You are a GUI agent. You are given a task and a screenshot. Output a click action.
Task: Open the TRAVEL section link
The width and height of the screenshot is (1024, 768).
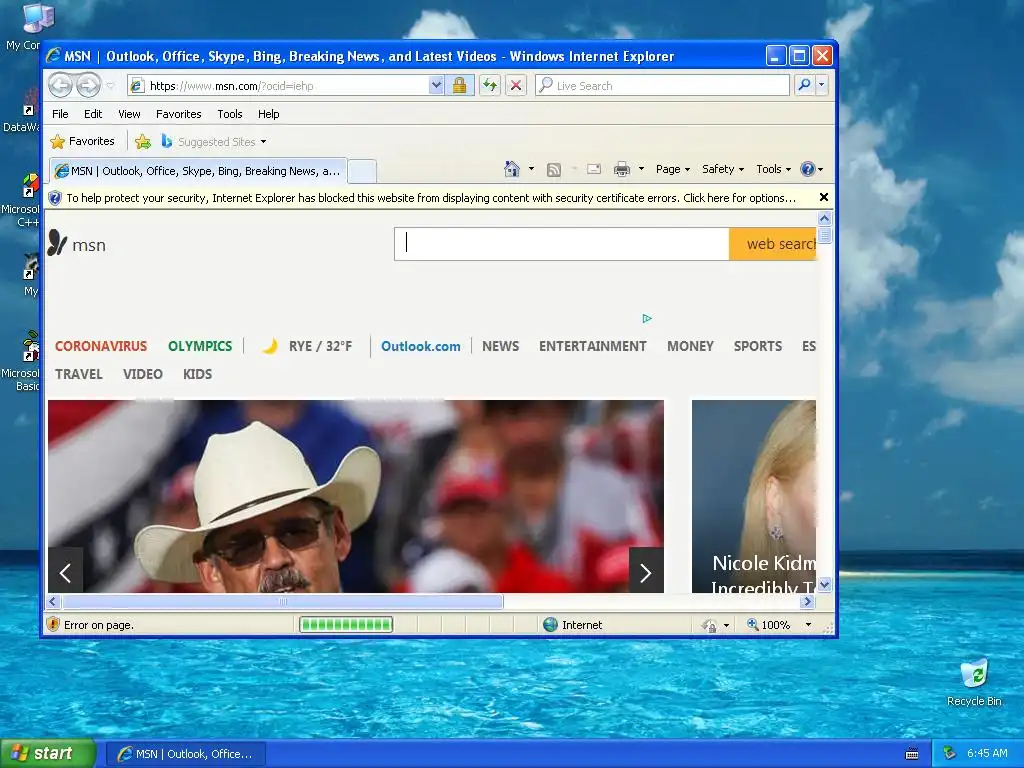pyautogui.click(x=79, y=374)
